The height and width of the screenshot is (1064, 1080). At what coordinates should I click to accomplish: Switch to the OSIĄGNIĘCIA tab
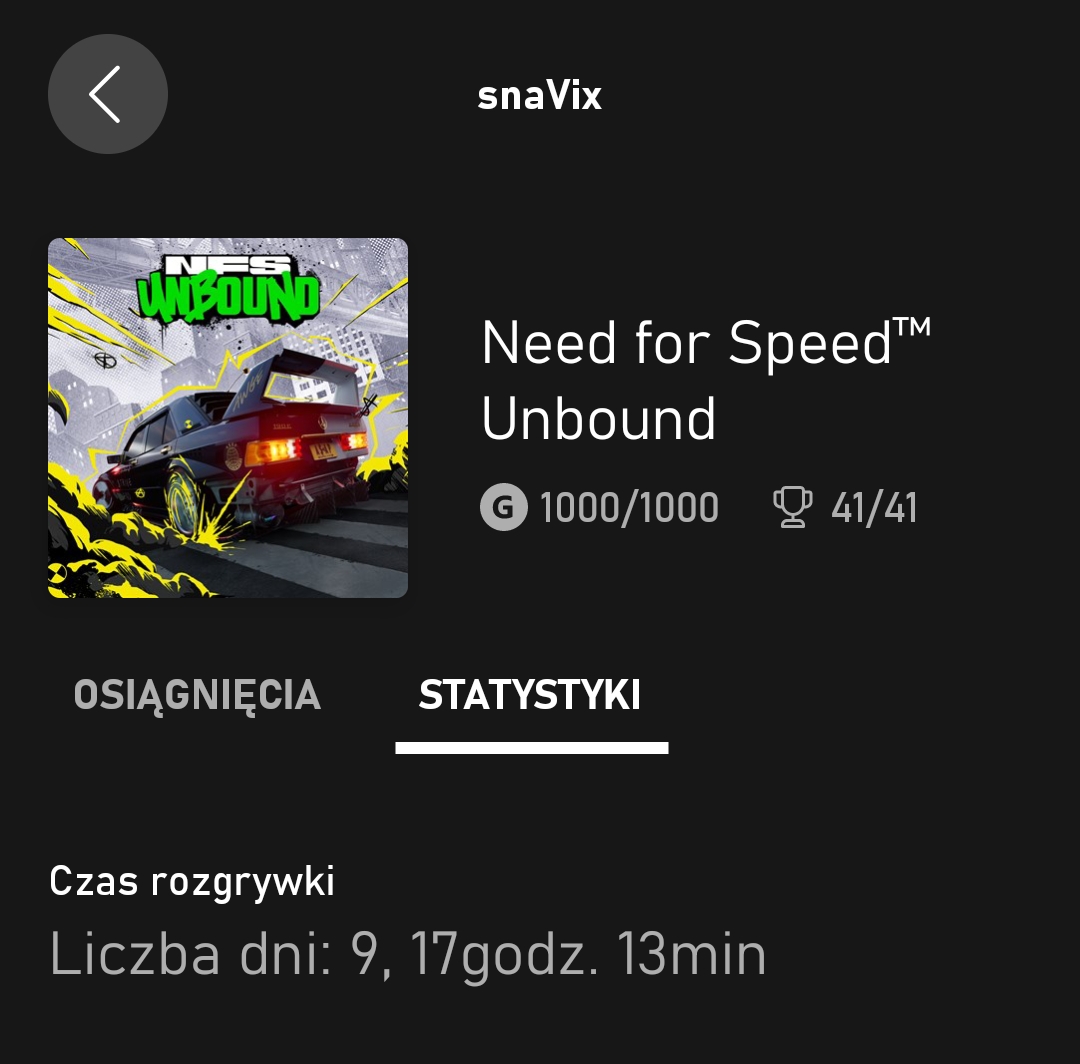[197, 695]
